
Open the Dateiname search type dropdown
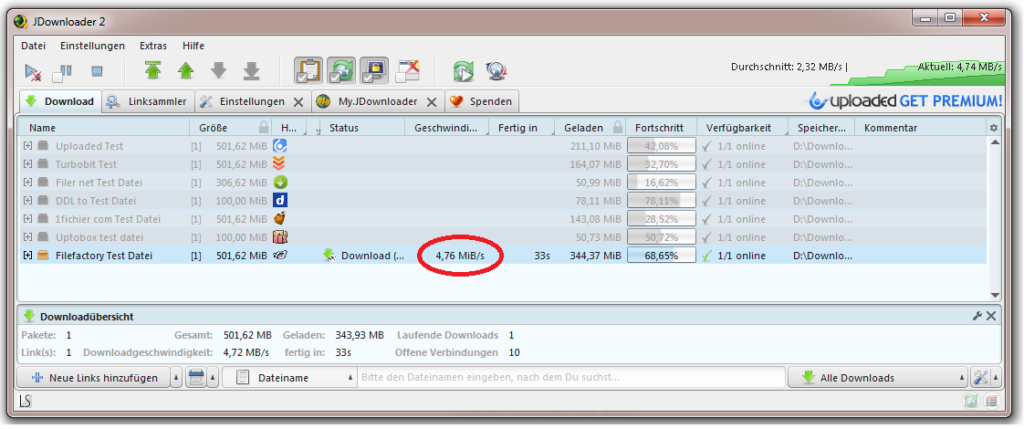[x=291, y=377]
